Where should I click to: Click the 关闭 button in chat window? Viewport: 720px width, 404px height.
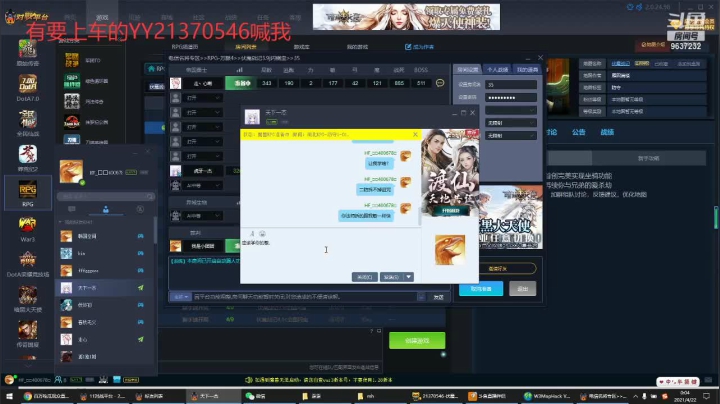(365, 277)
